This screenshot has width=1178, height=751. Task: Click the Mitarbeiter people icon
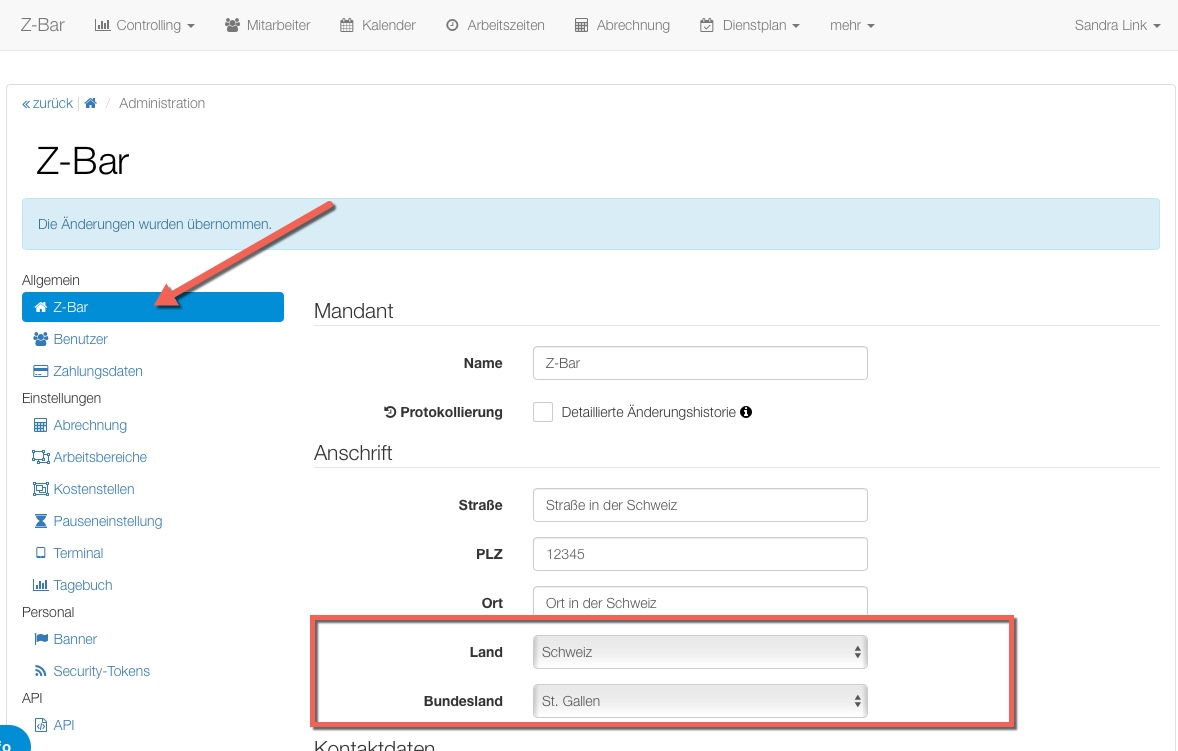(x=232, y=25)
